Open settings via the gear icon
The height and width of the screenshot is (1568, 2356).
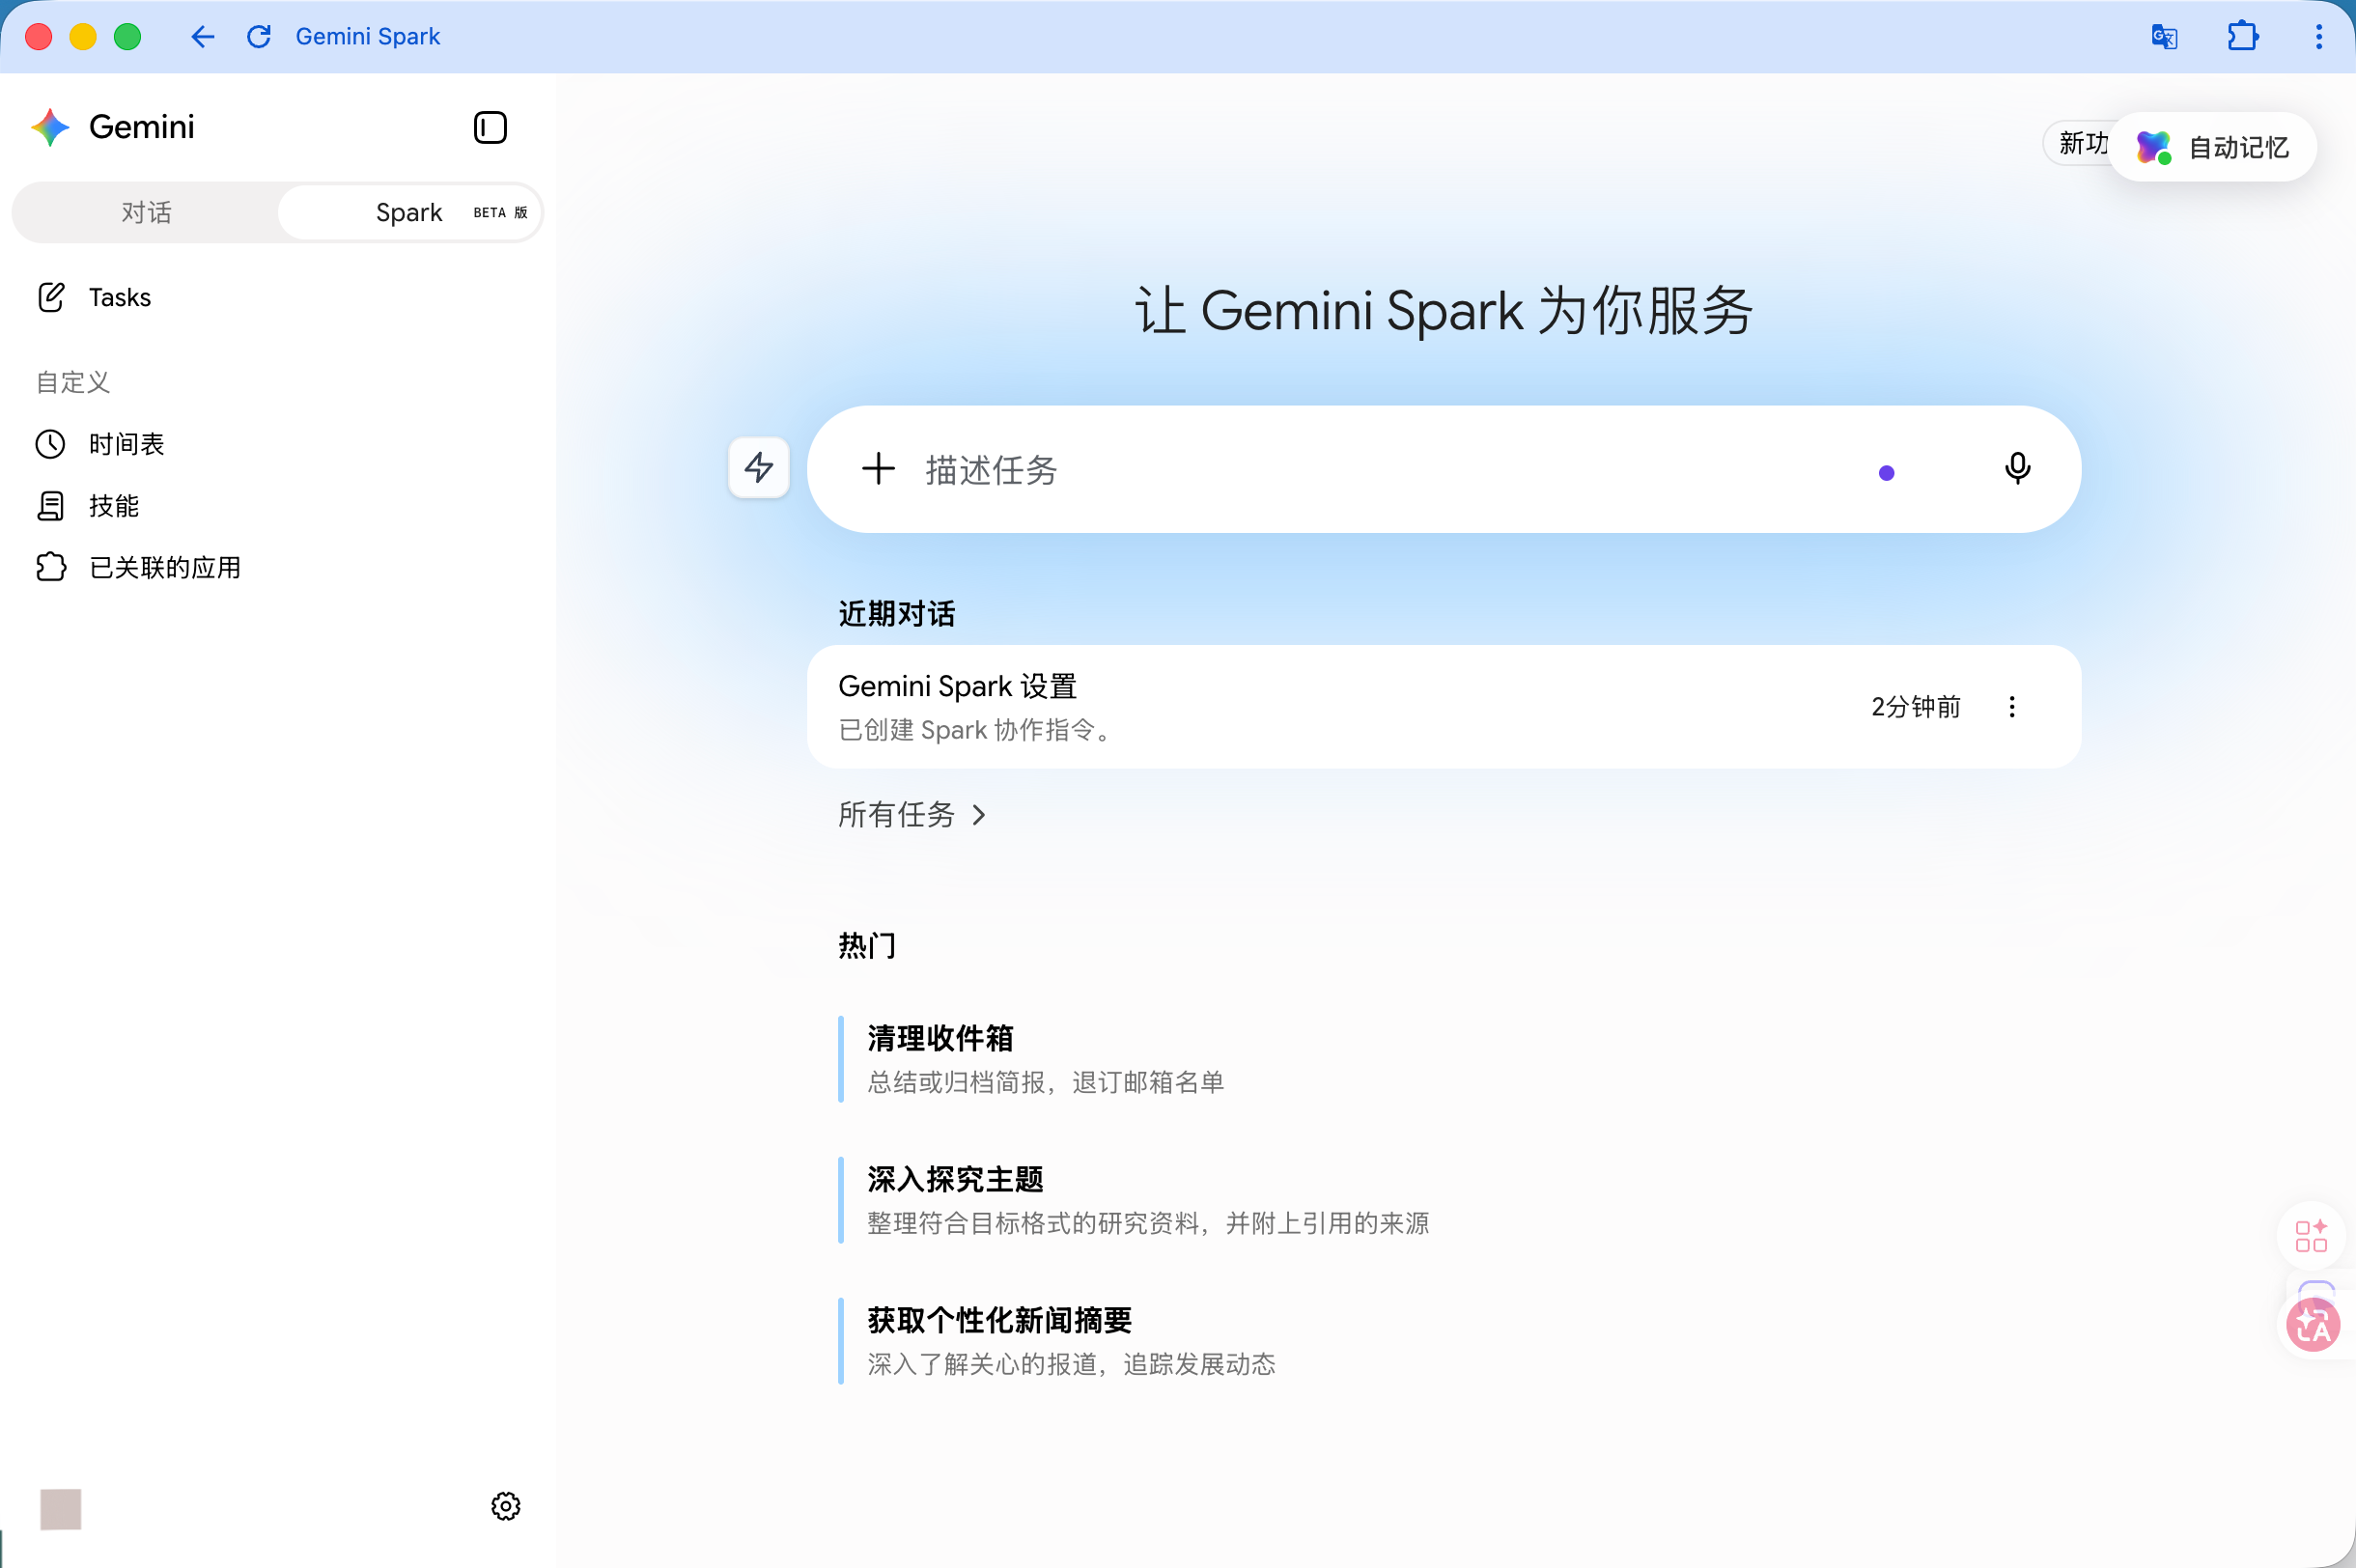click(x=506, y=1506)
